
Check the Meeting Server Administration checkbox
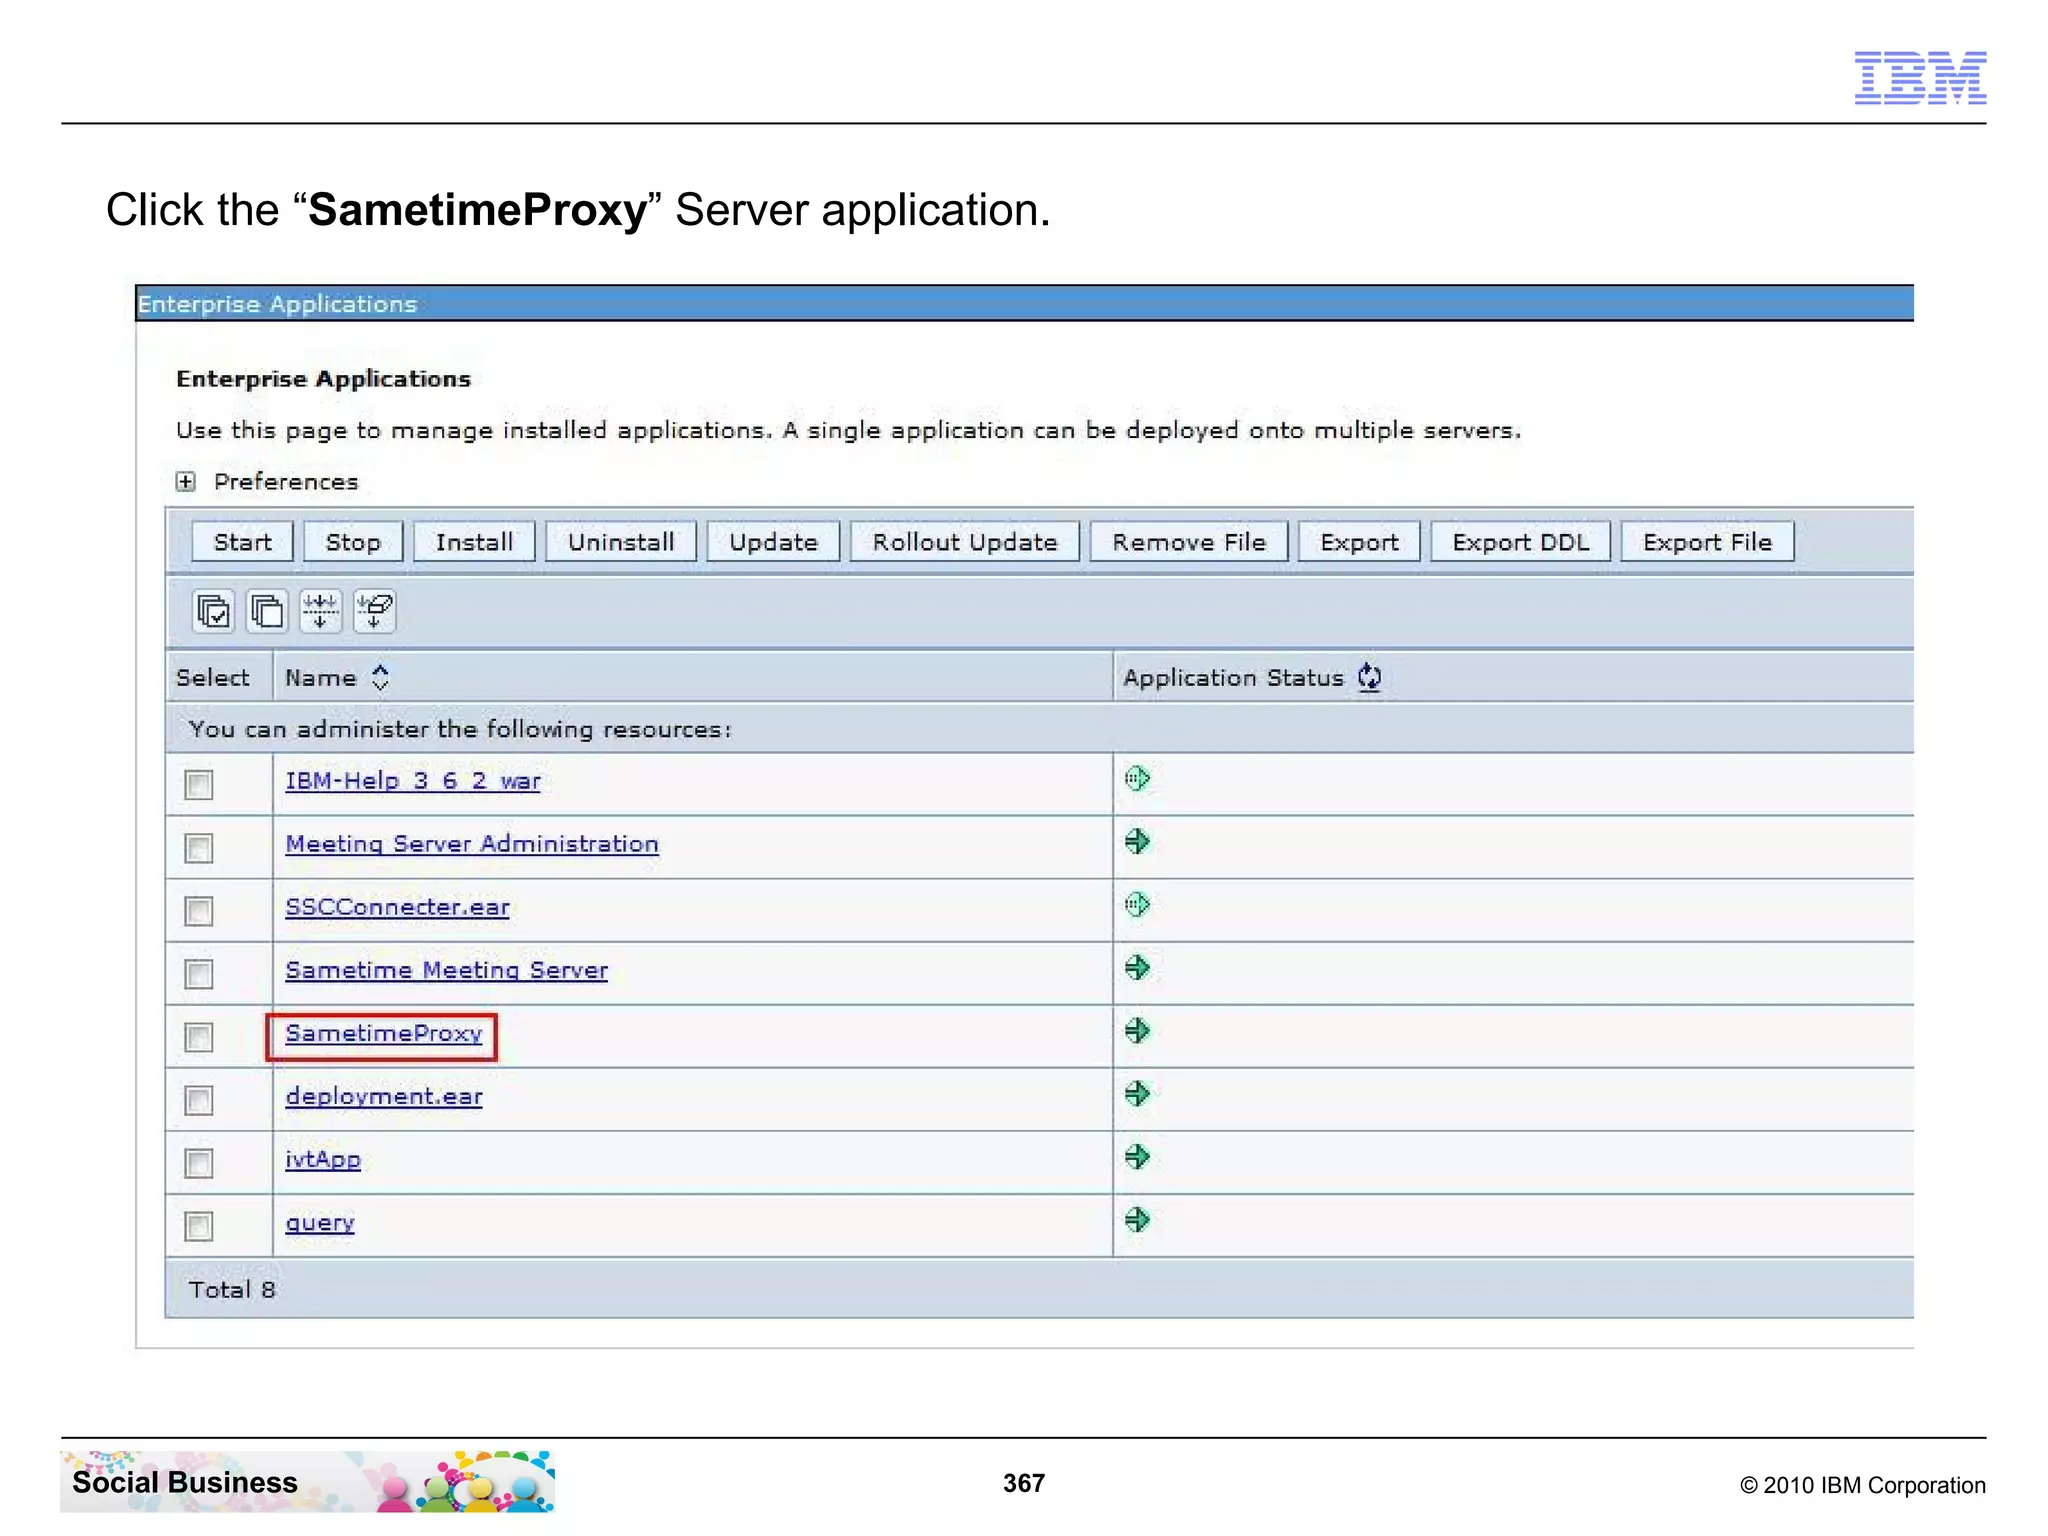(x=199, y=848)
